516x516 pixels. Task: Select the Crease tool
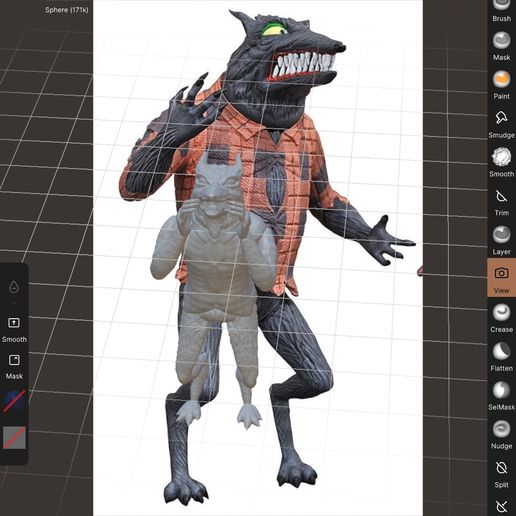(x=501, y=318)
